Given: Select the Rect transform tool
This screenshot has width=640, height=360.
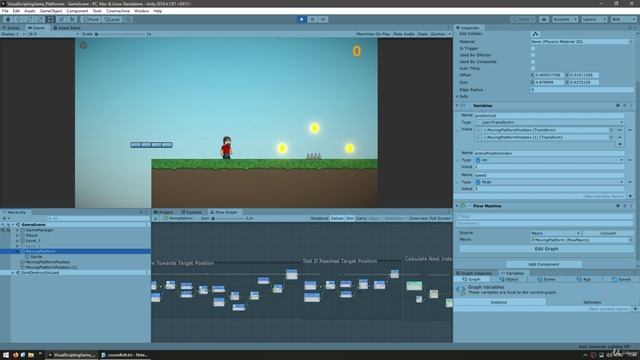Looking at the screenshot, I should coord(50,19).
